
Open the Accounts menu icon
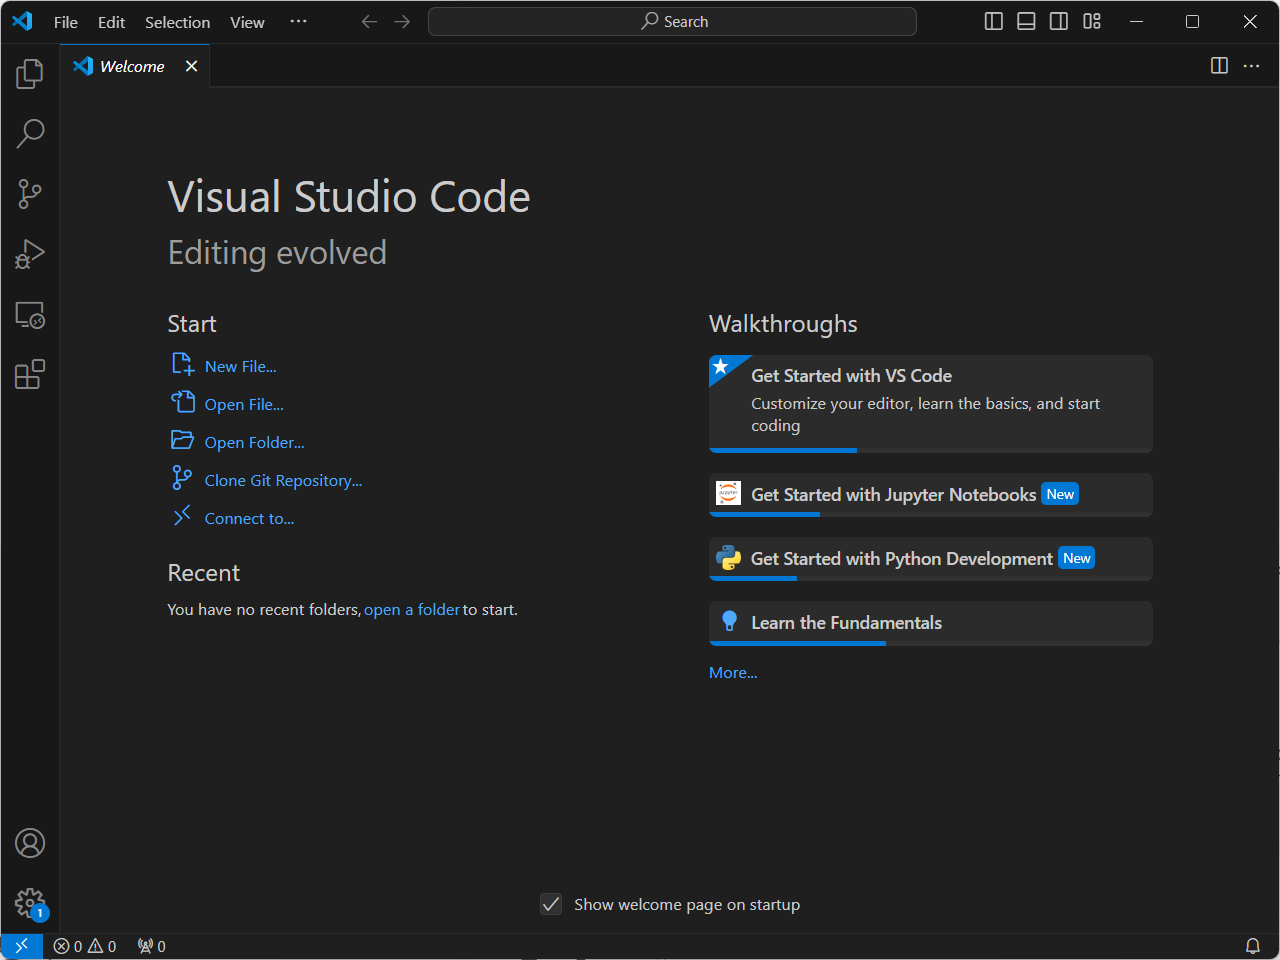30,843
